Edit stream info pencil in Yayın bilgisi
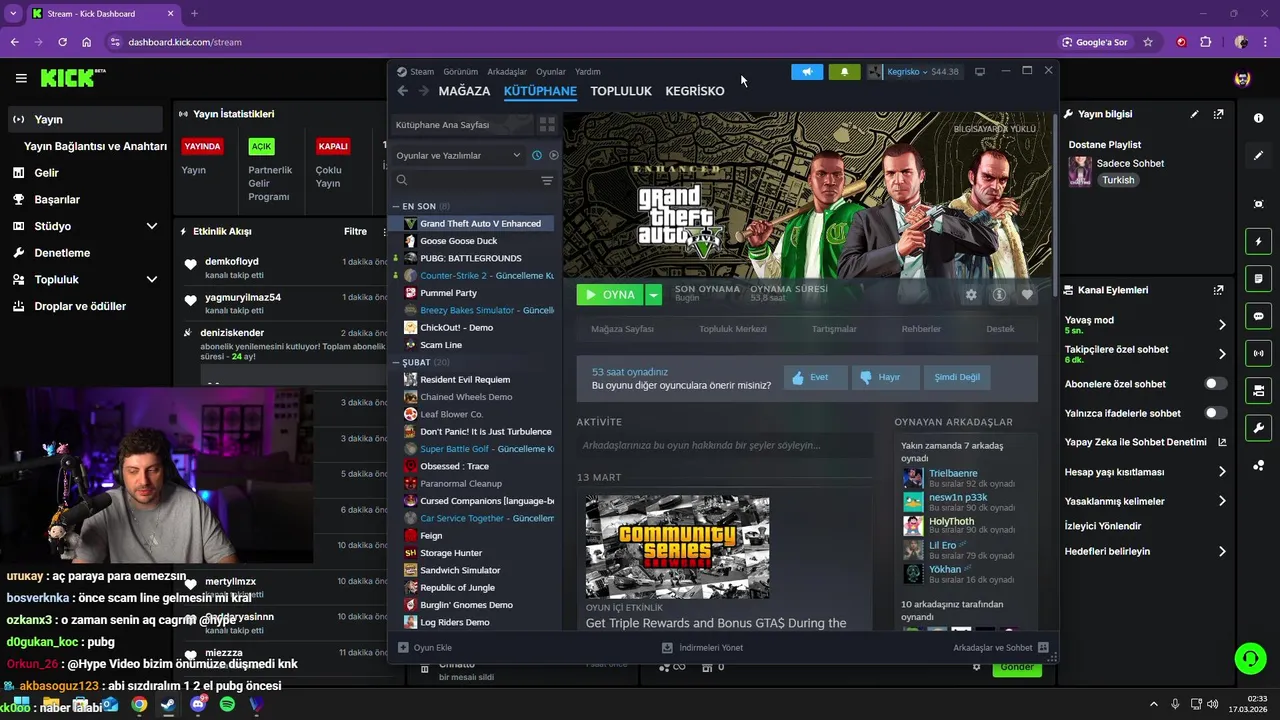This screenshot has width=1280, height=720. tap(1194, 114)
